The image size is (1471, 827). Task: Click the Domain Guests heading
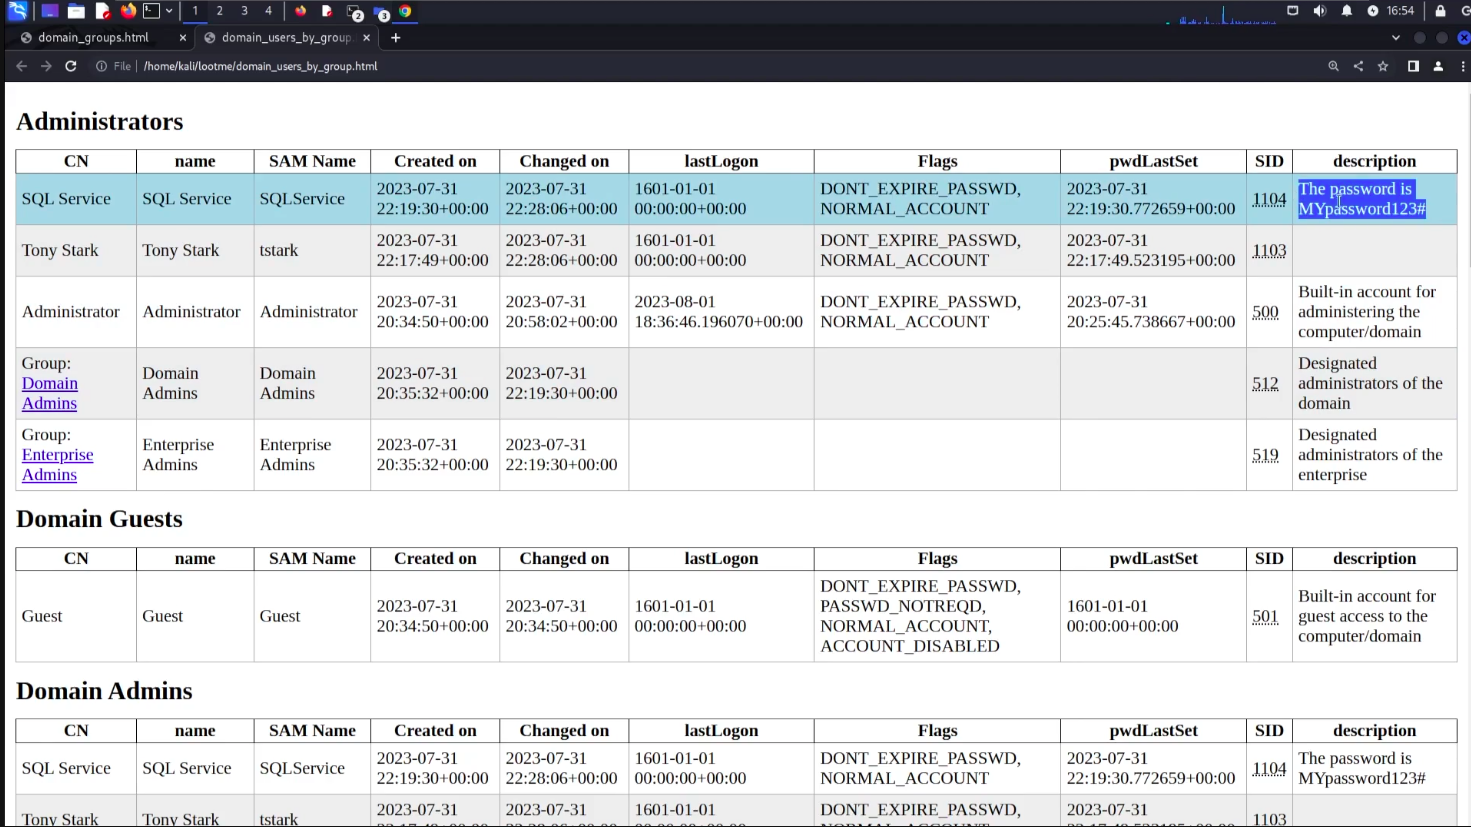(x=99, y=519)
